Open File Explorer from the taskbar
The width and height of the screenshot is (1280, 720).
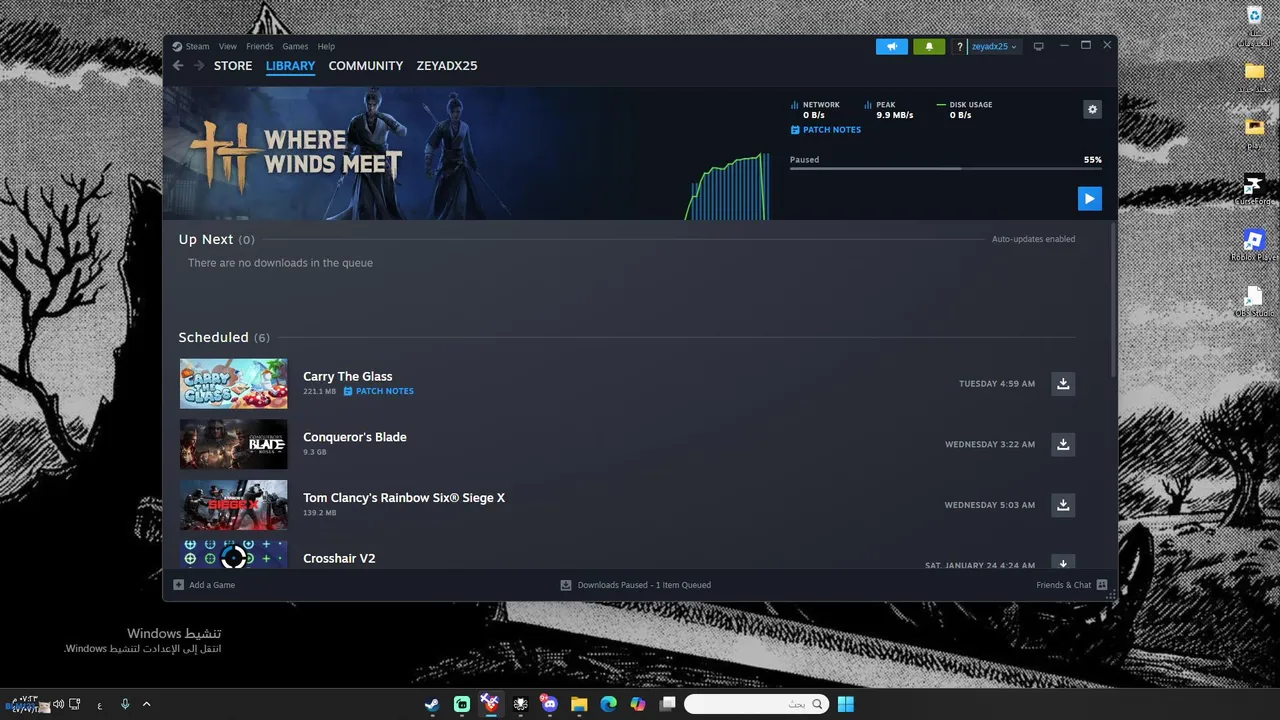coord(579,704)
